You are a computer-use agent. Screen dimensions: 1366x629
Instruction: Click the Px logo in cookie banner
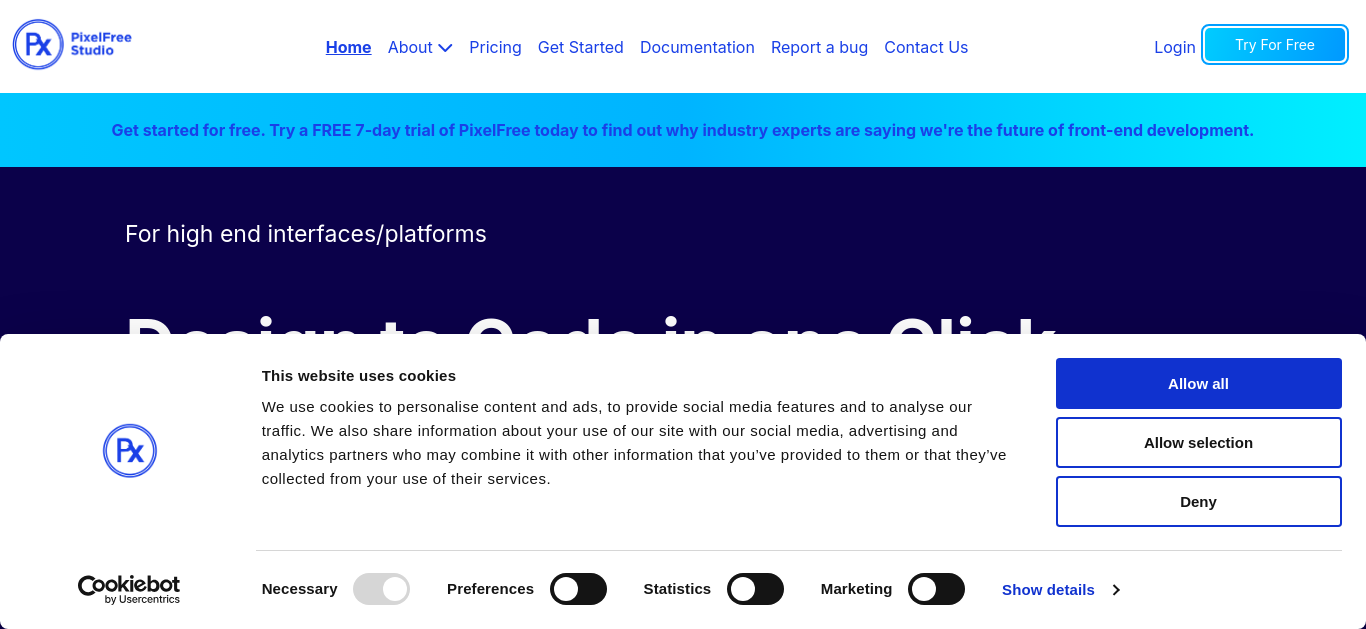(x=130, y=450)
